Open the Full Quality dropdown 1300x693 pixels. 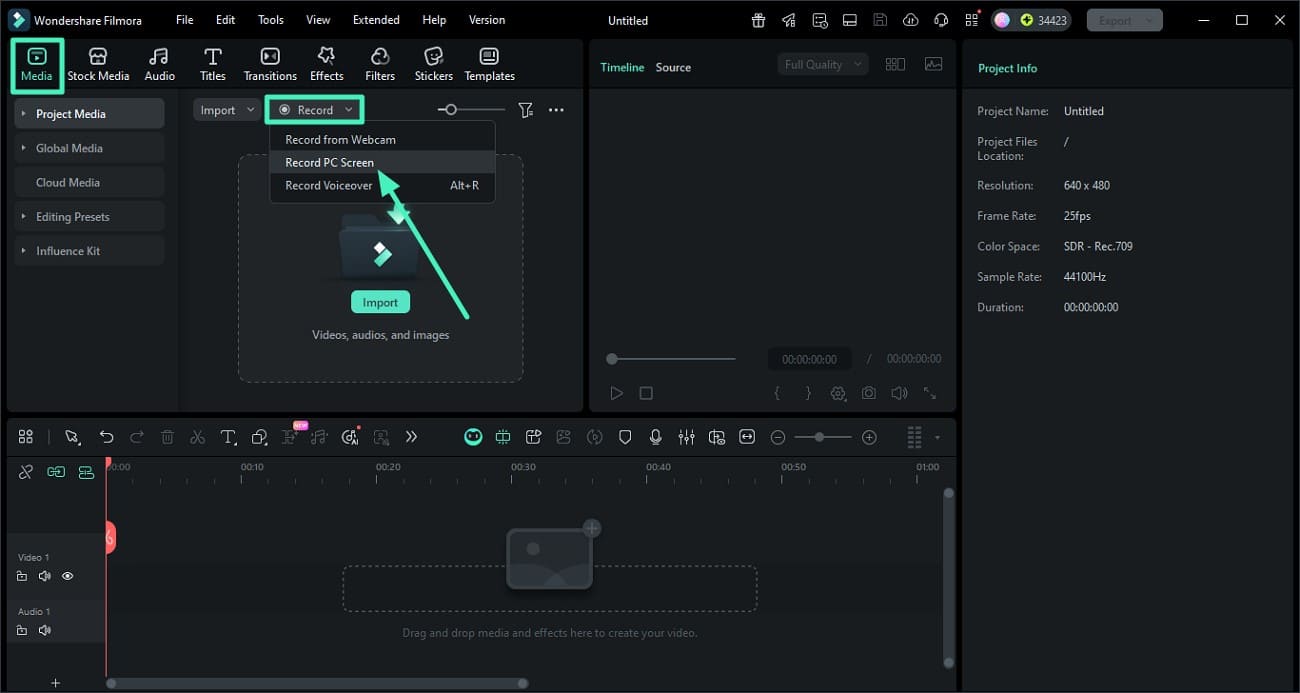(823, 64)
